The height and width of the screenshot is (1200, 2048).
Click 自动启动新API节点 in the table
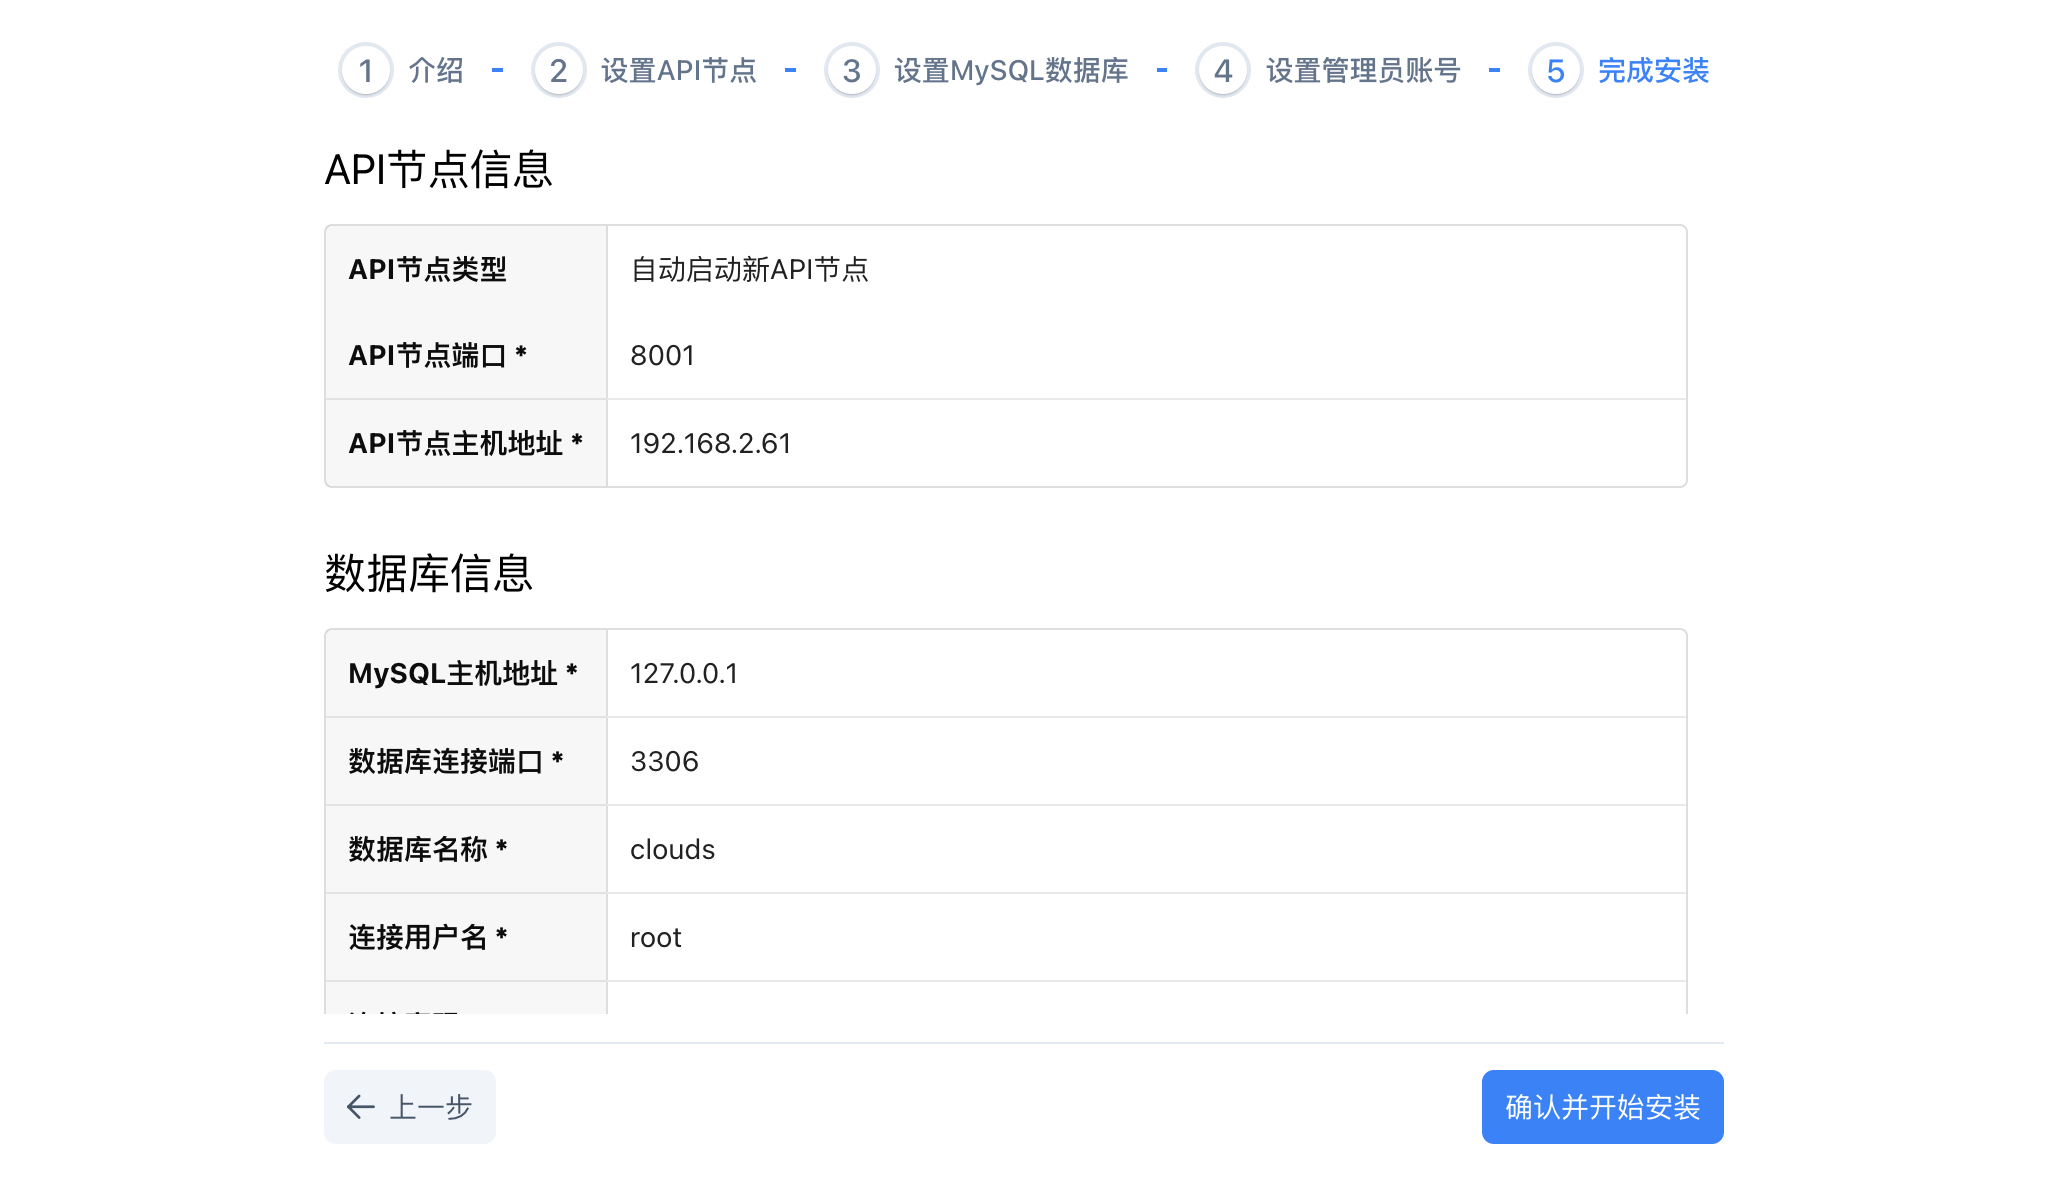[748, 267]
